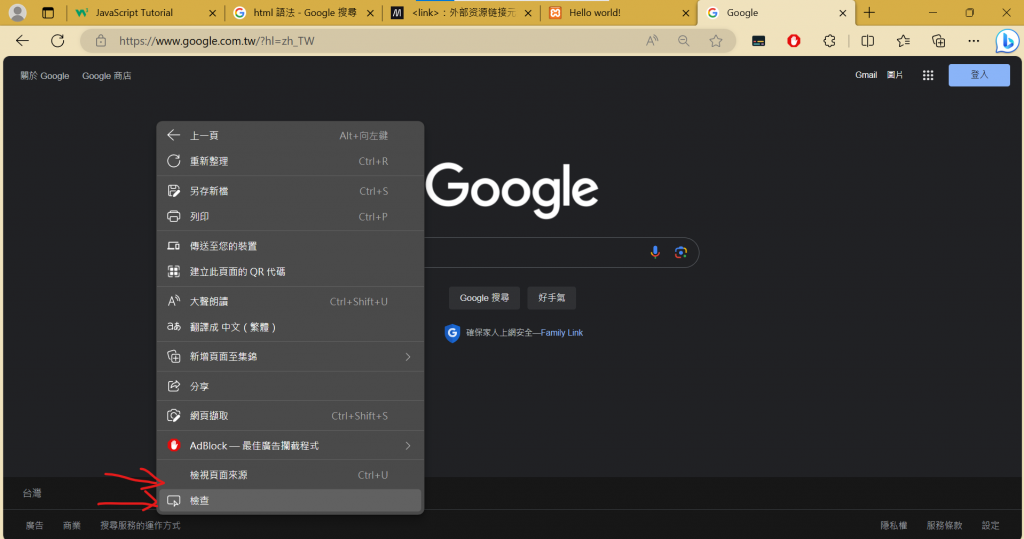
Task: Switch to the JavaScript Tutorial tab
Action: pos(144,12)
